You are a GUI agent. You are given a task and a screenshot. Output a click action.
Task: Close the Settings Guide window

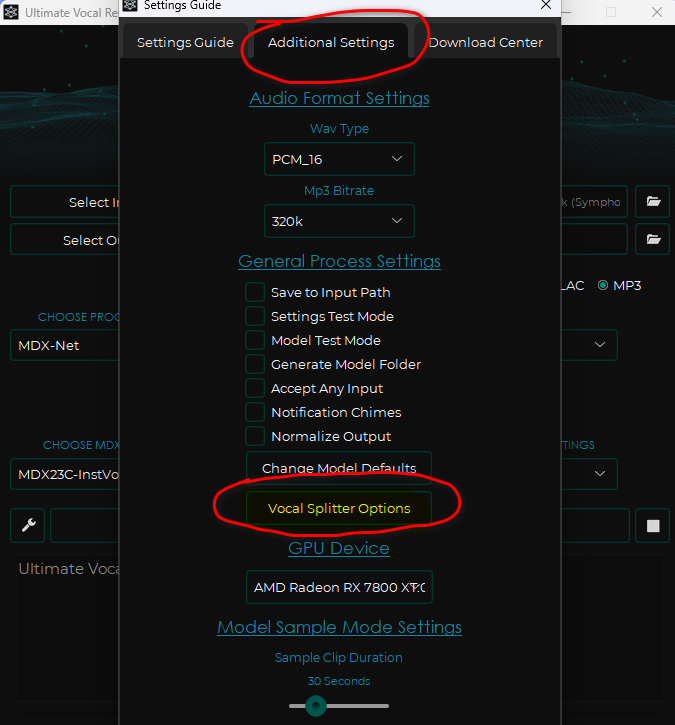point(546,5)
